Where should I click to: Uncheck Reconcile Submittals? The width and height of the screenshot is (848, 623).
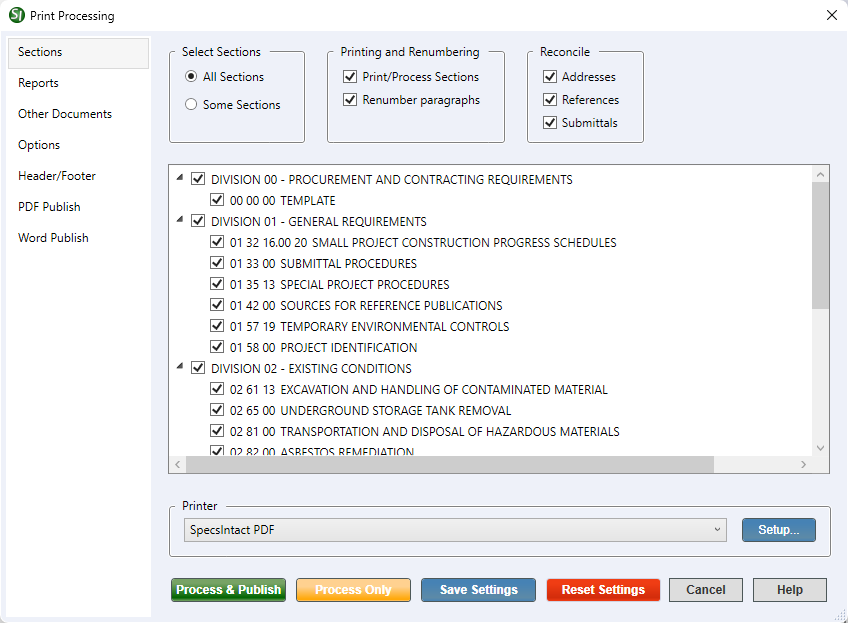pos(550,122)
